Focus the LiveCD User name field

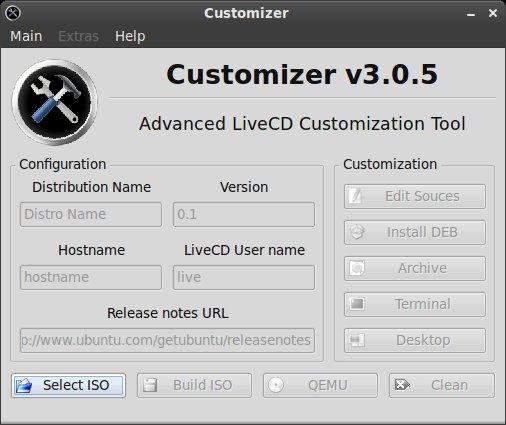pyautogui.click(x=244, y=277)
